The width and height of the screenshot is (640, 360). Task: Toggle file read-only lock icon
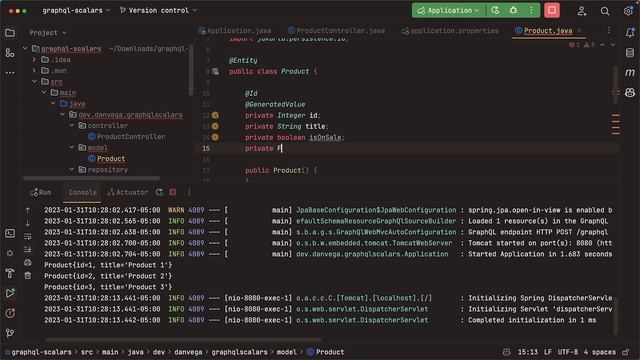tap(626, 352)
